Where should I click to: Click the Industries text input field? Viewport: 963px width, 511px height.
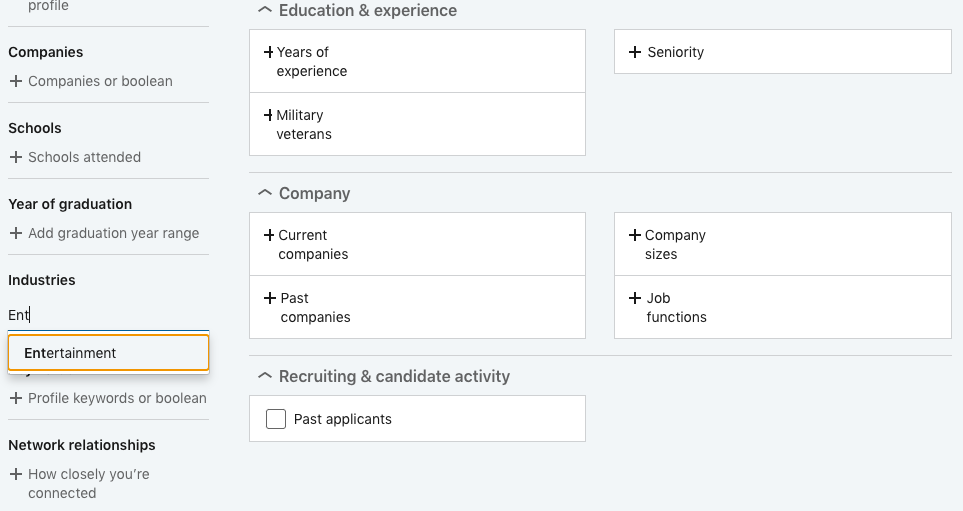coord(108,315)
